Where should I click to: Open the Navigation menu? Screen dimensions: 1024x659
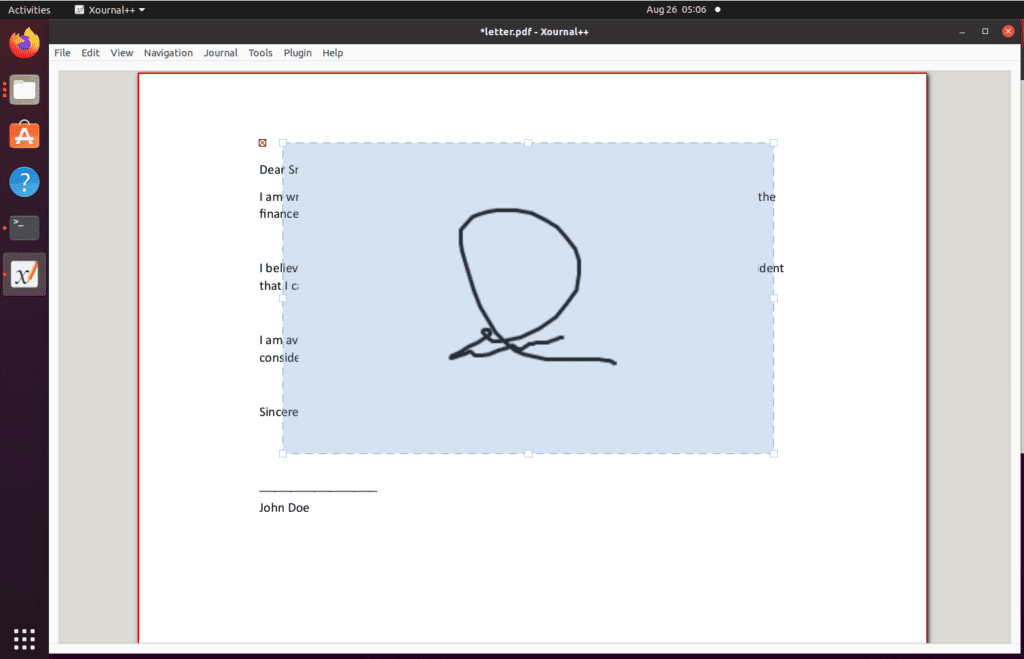click(168, 53)
